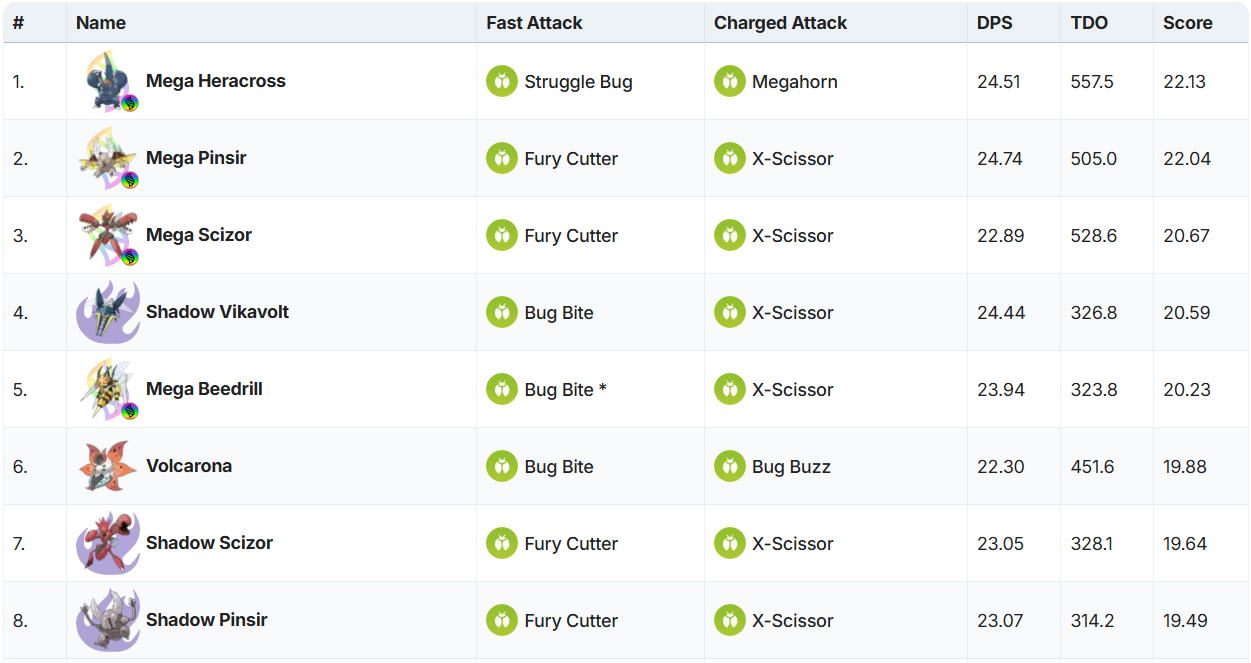Image resolution: width=1251 pixels, height=663 pixels.
Task: Click the # rank column header
Action: (18, 23)
